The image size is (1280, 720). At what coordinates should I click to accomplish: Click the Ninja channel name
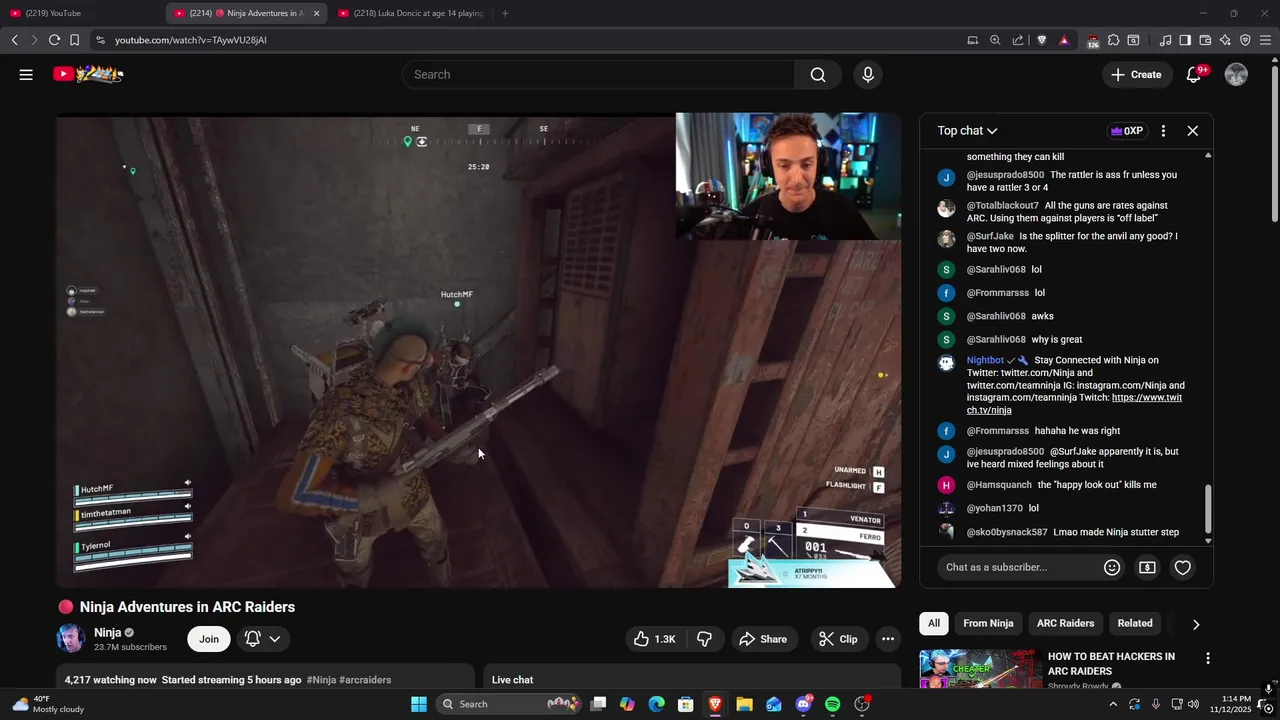point(107,632)
